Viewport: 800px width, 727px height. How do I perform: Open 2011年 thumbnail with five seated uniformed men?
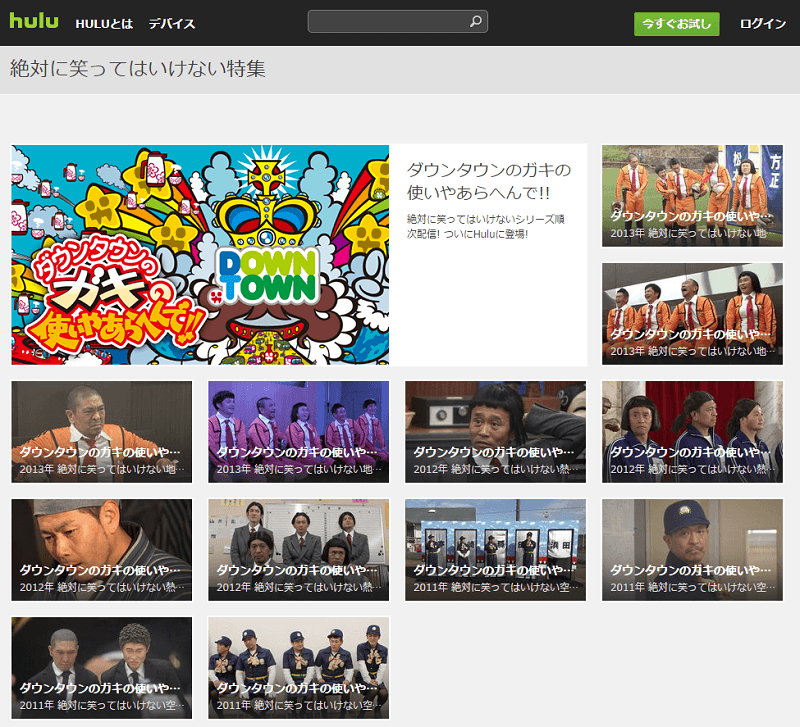298,668
